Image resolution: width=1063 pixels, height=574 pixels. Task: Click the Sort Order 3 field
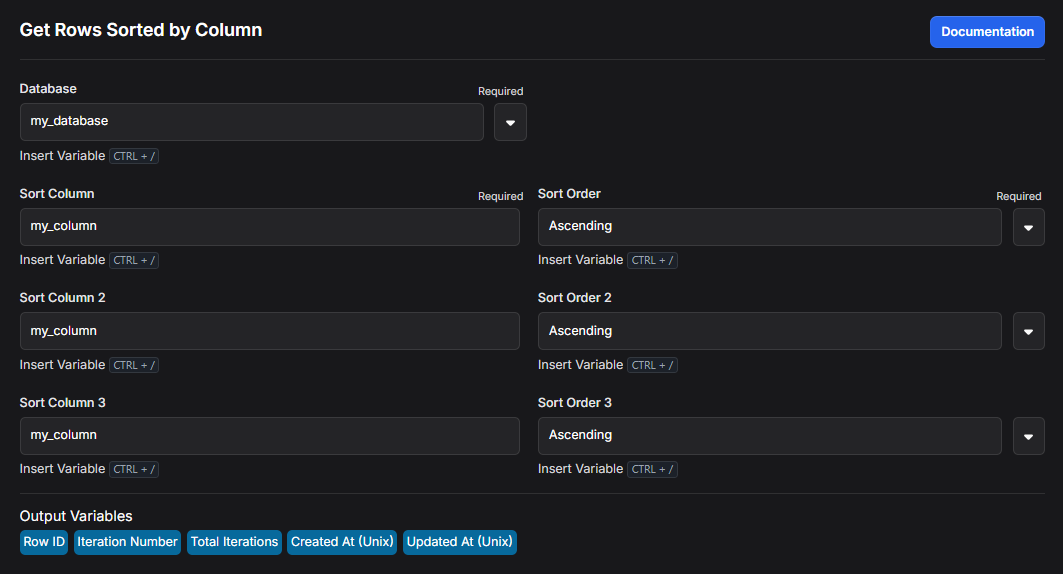coord(769,436)
